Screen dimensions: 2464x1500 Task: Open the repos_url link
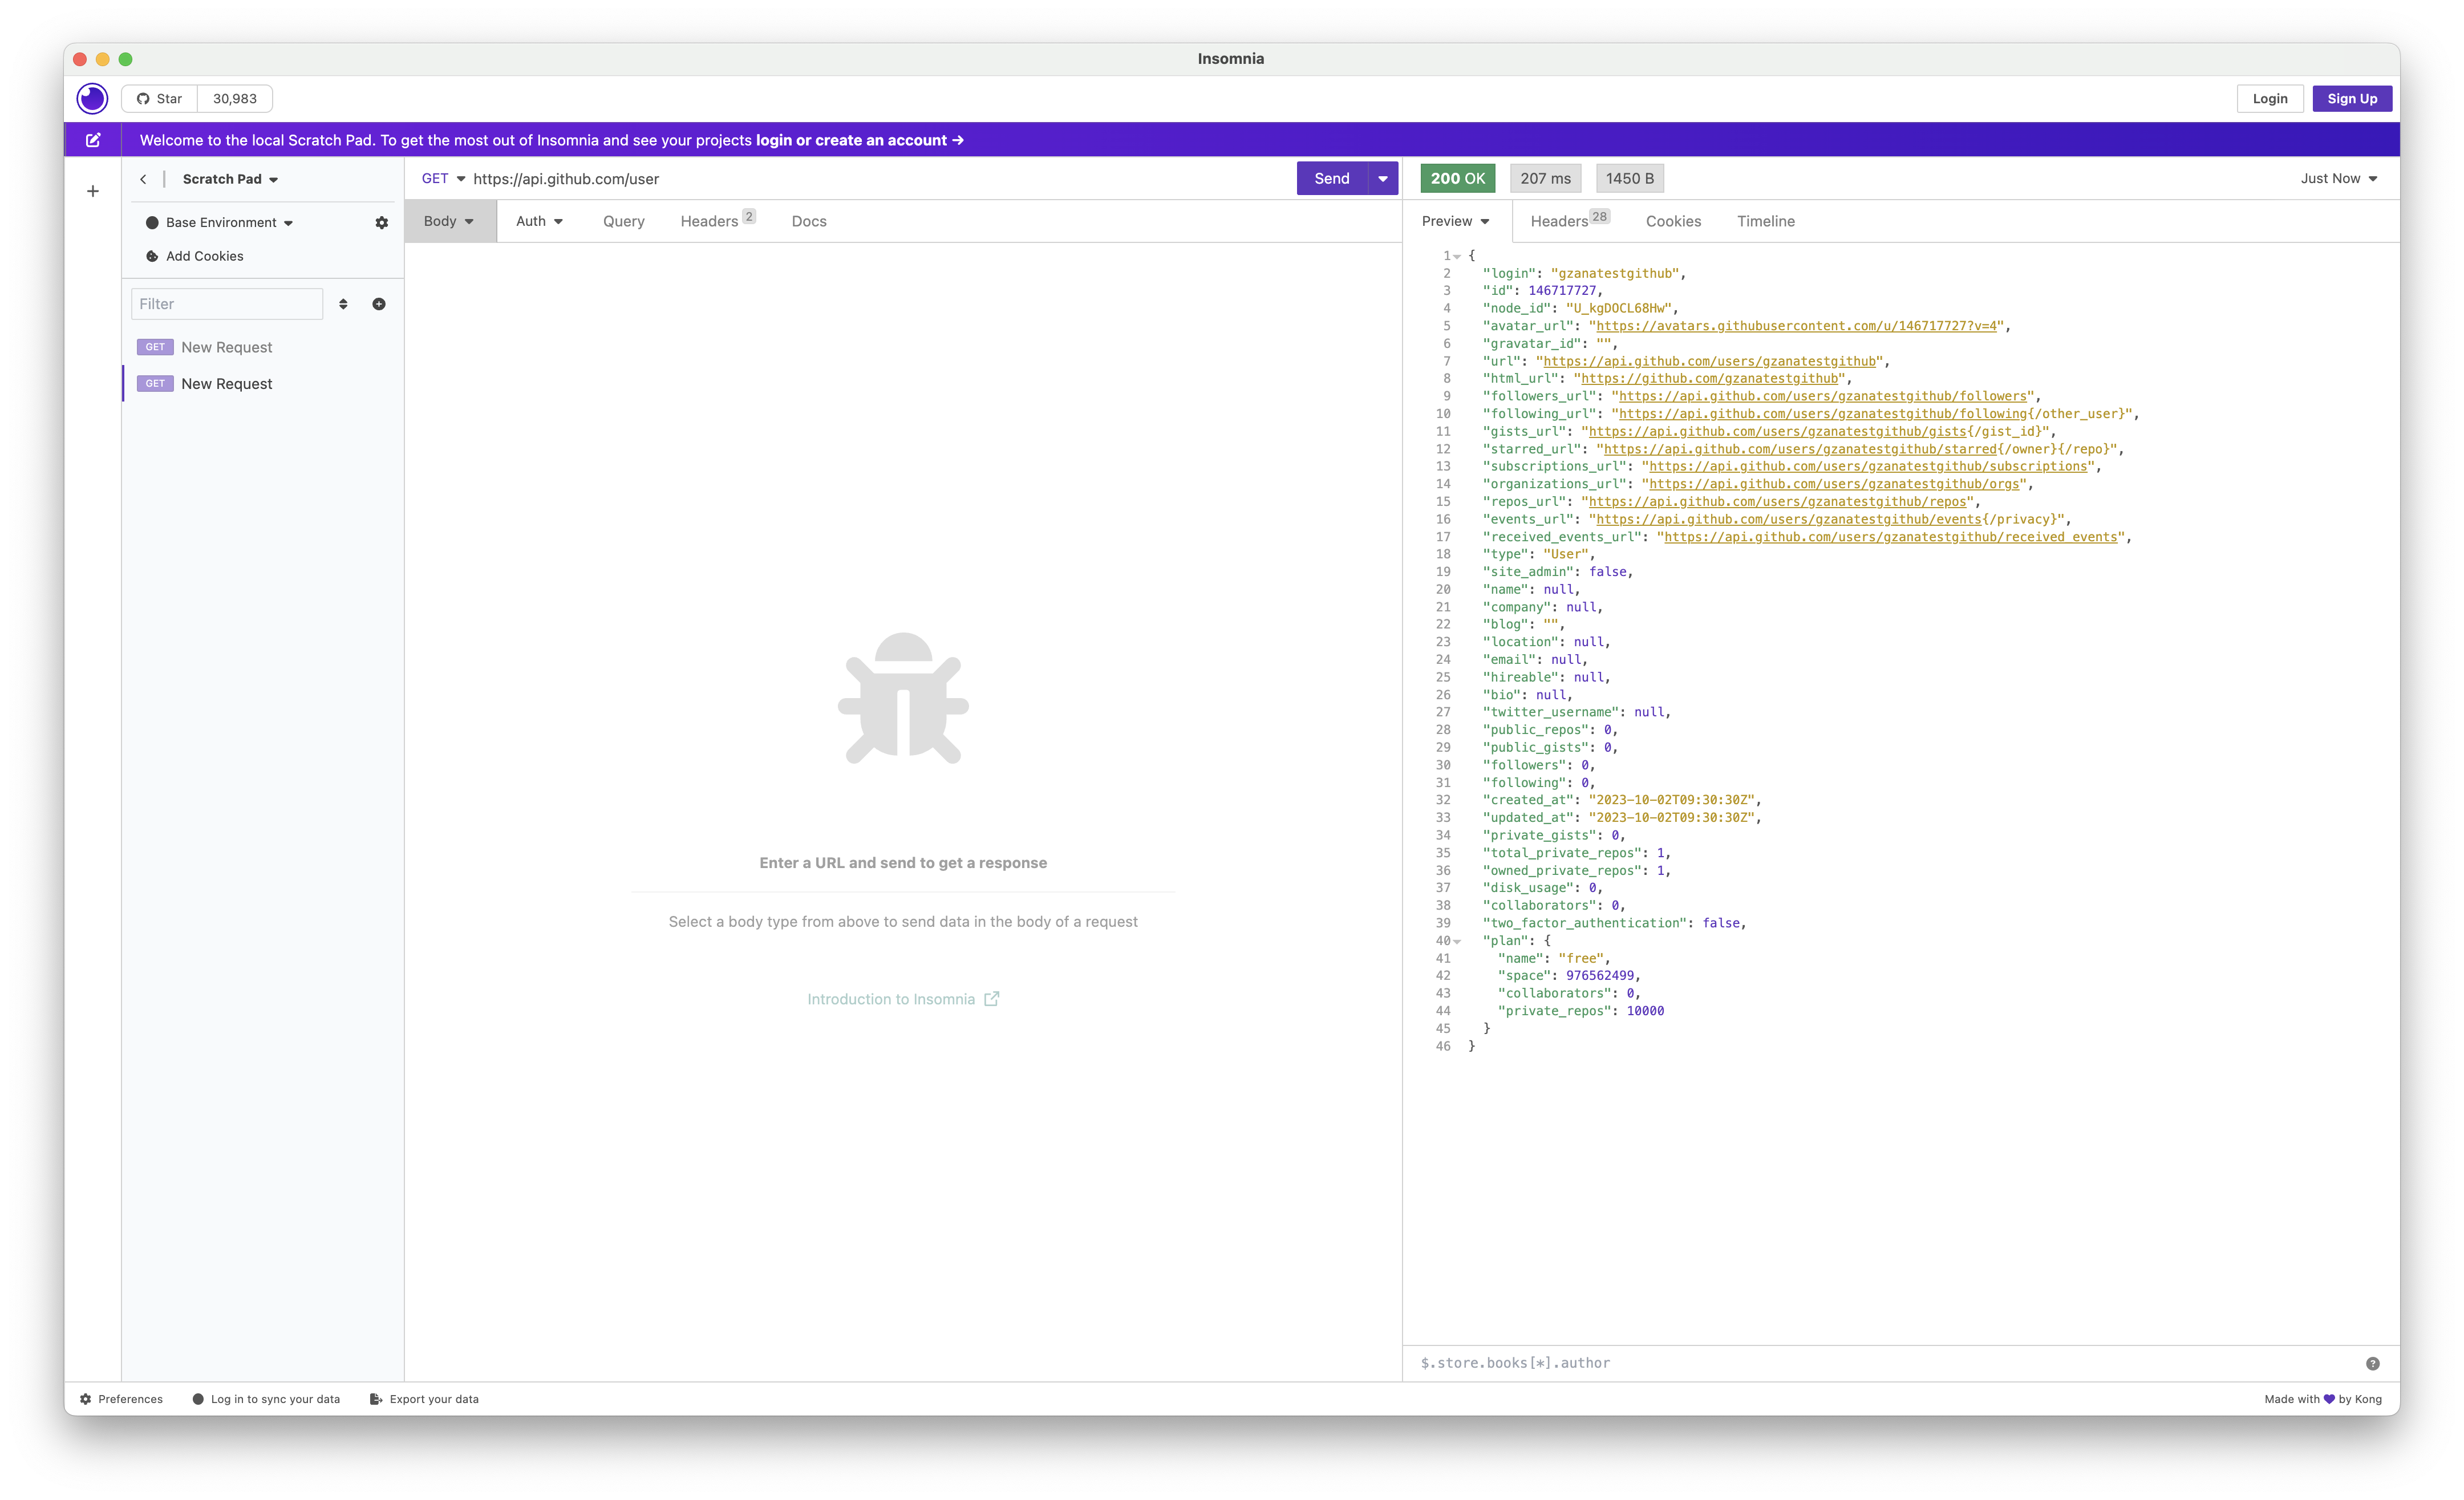(x=1777, y=502)
